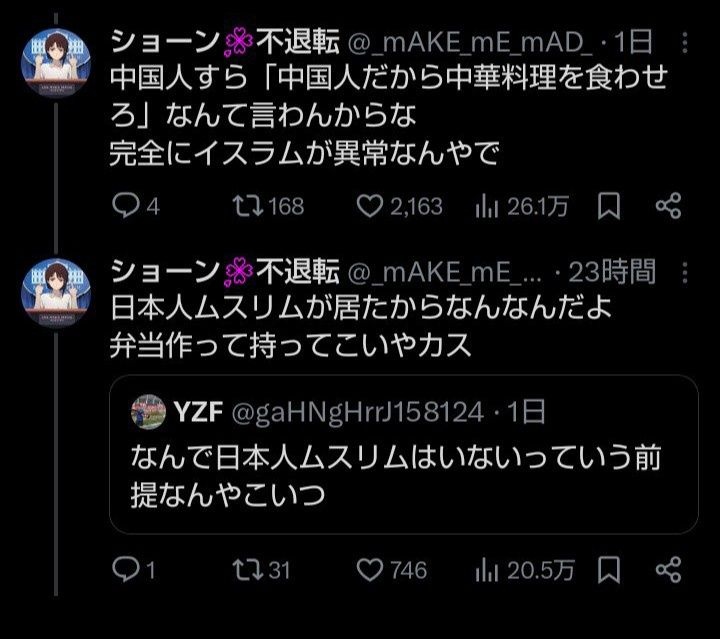Screen dimensions: 720x639
Task: View analytics showing 26.1万 views
Action: click(486, 206)
